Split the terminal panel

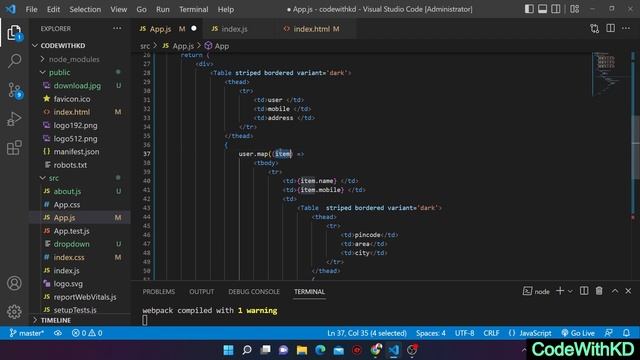pos(584,291)
